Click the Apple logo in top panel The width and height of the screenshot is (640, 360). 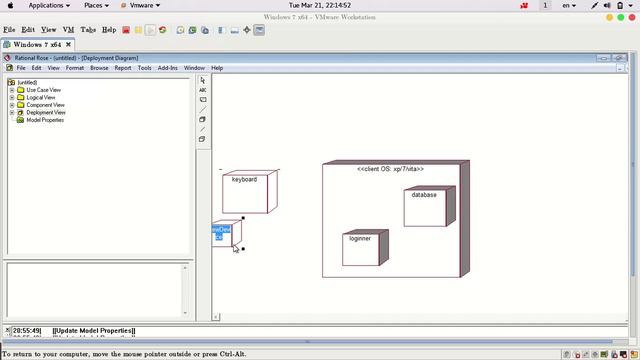[11, 5]
